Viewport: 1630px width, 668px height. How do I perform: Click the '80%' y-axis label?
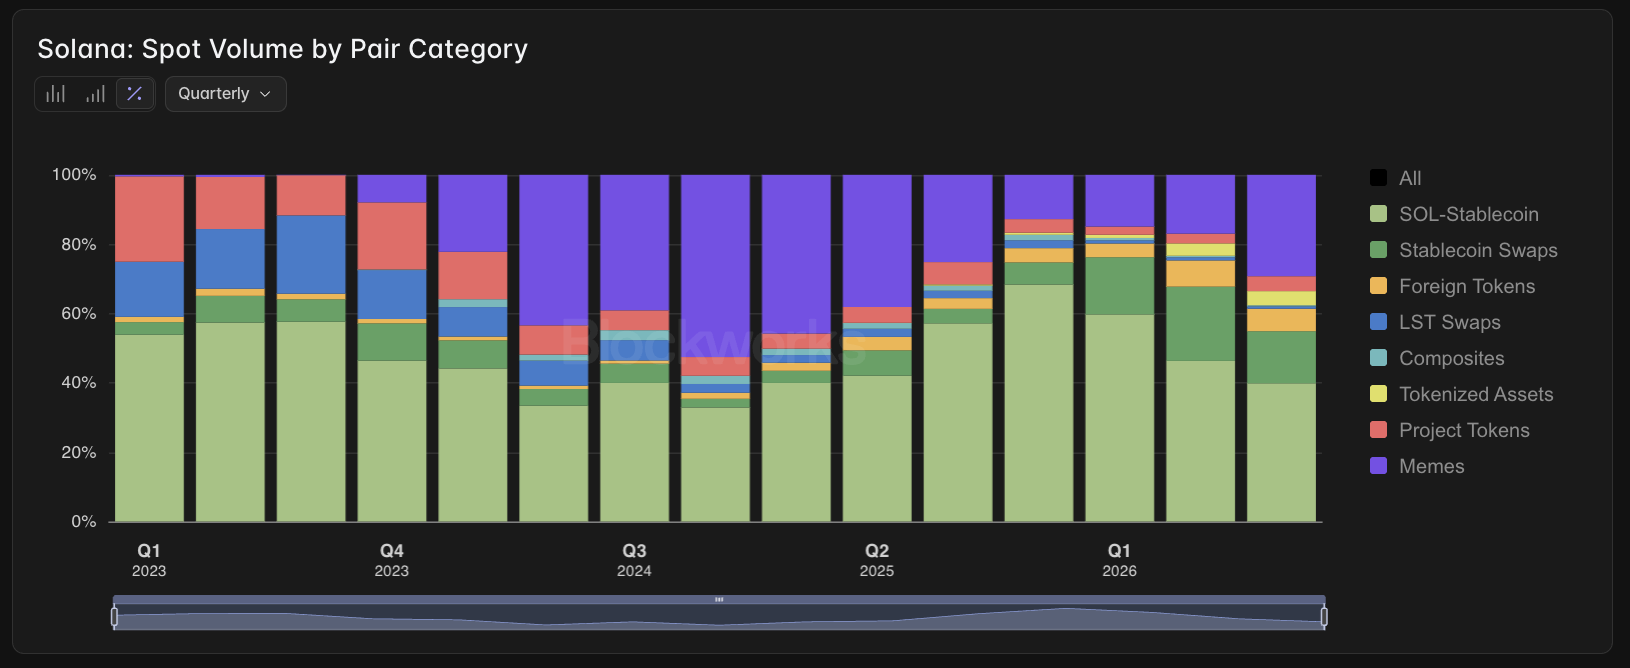[79, 244]
